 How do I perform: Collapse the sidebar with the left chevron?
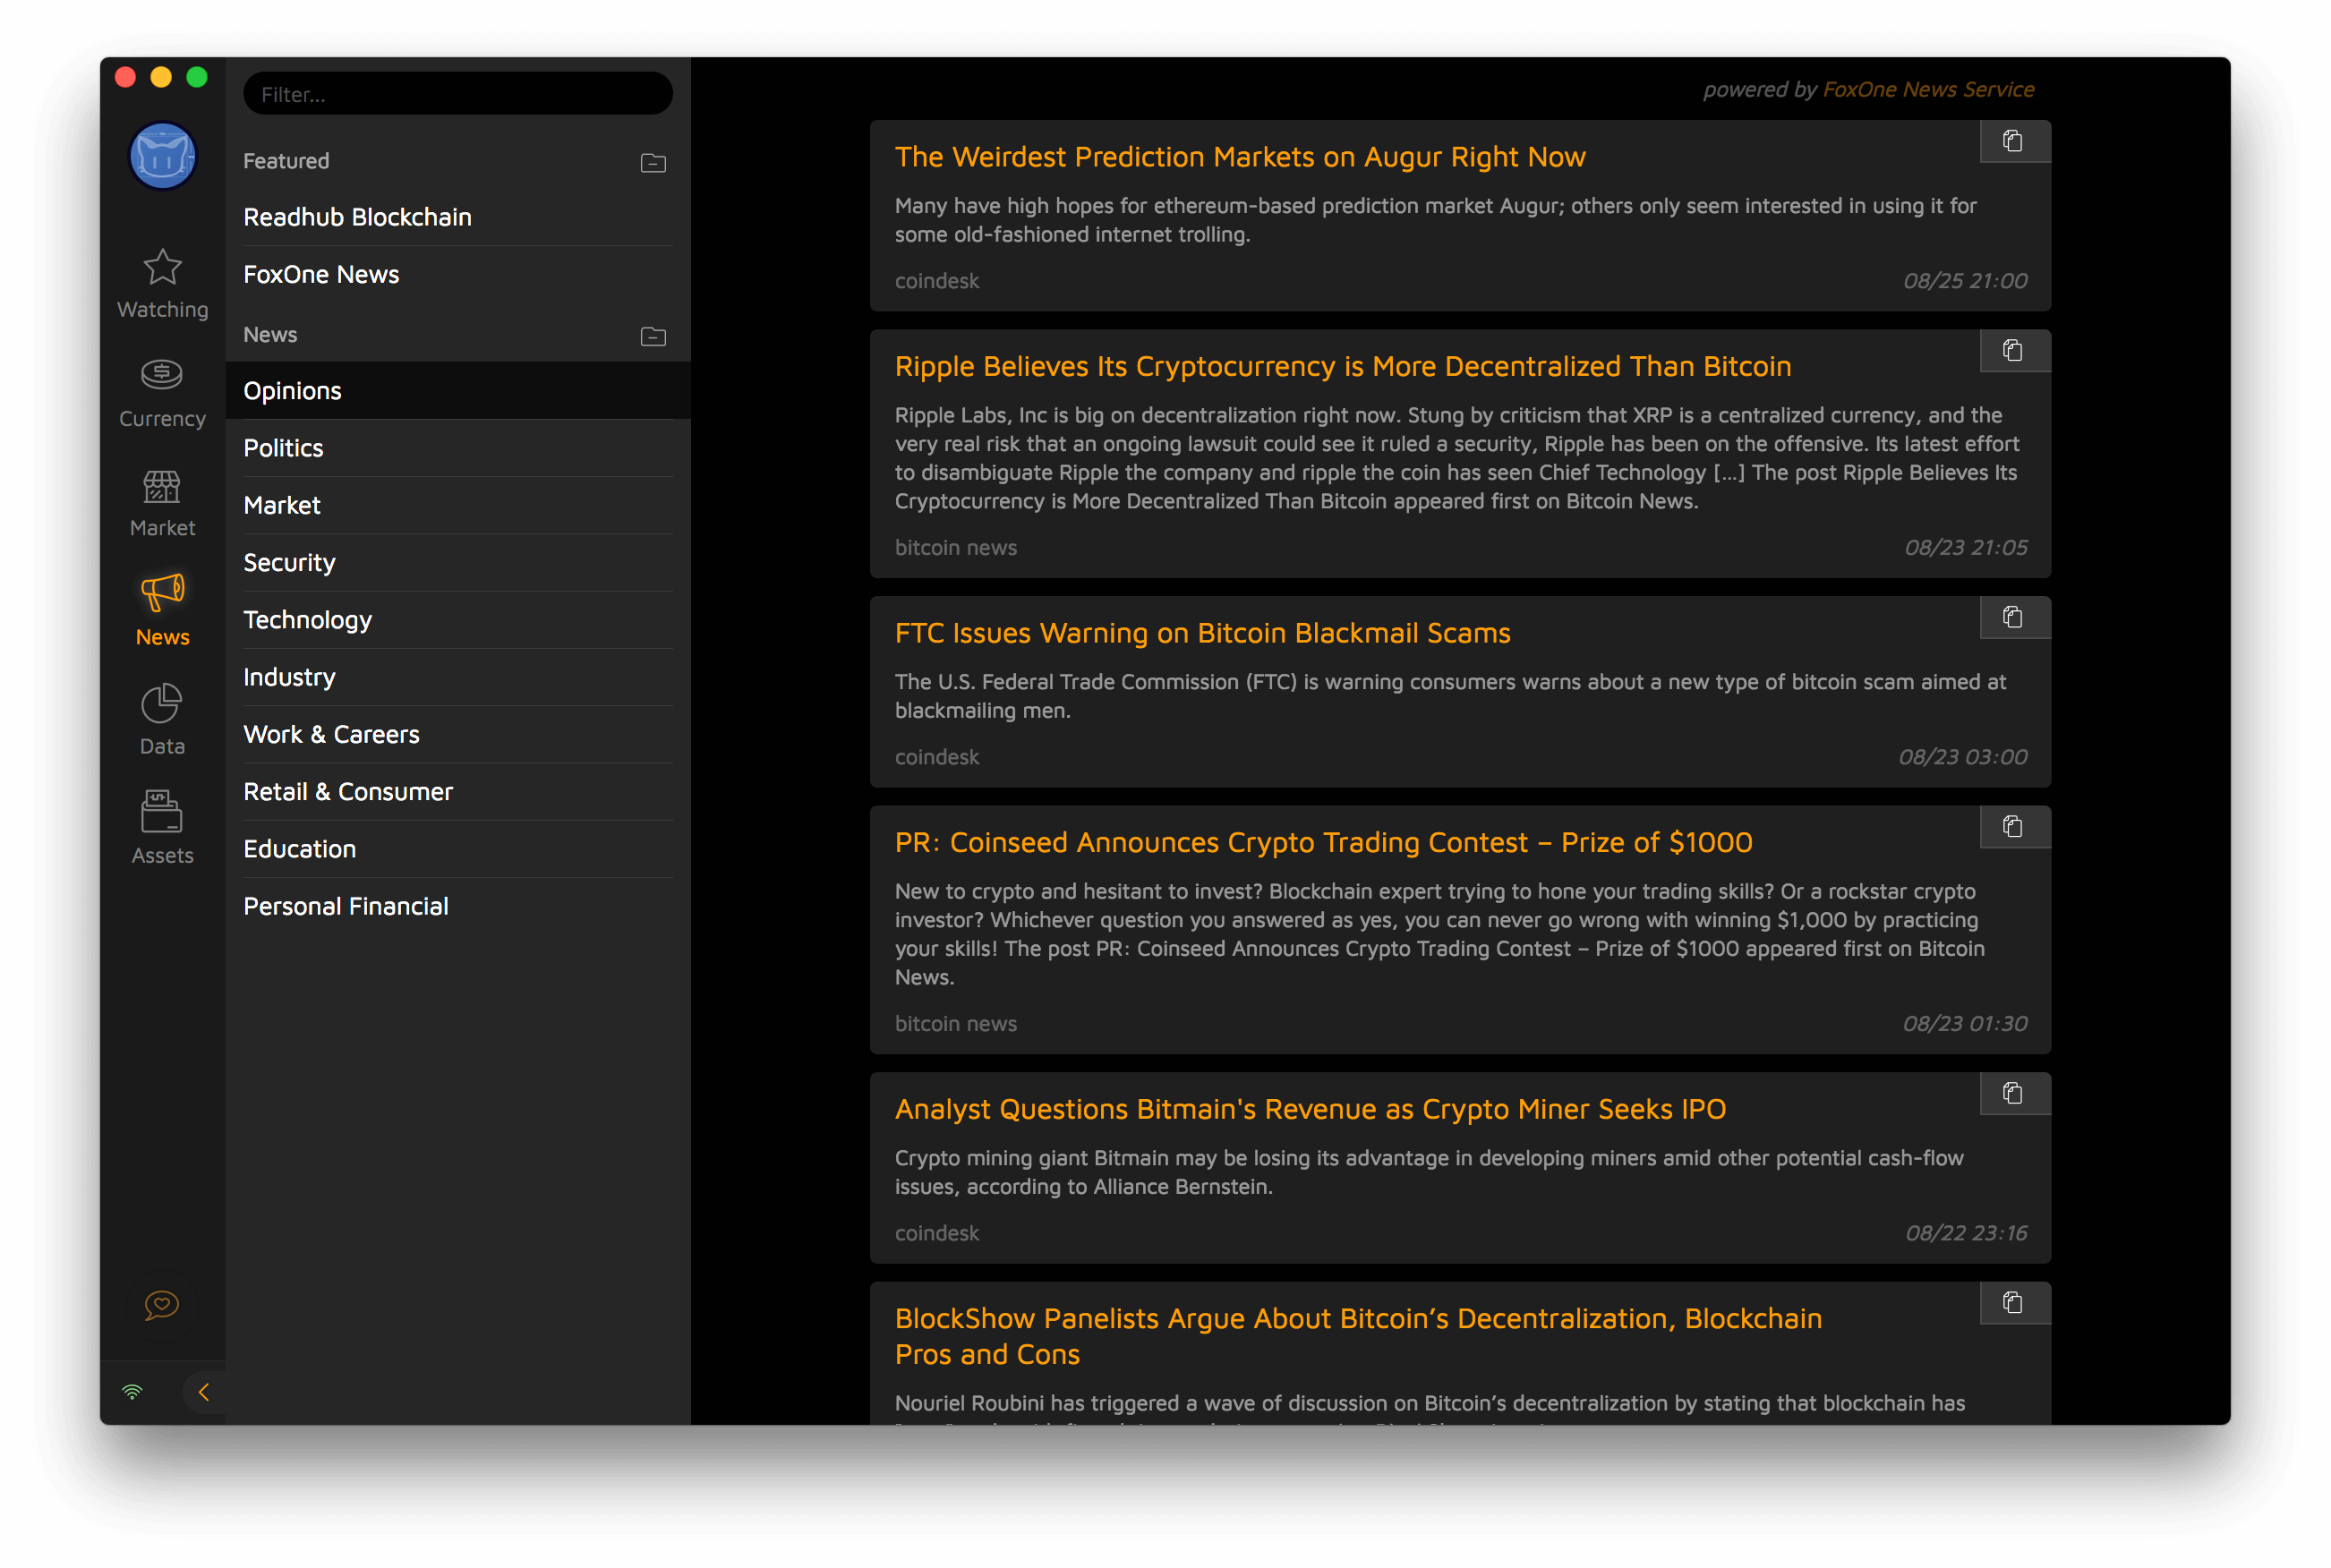click(204, 1392)
